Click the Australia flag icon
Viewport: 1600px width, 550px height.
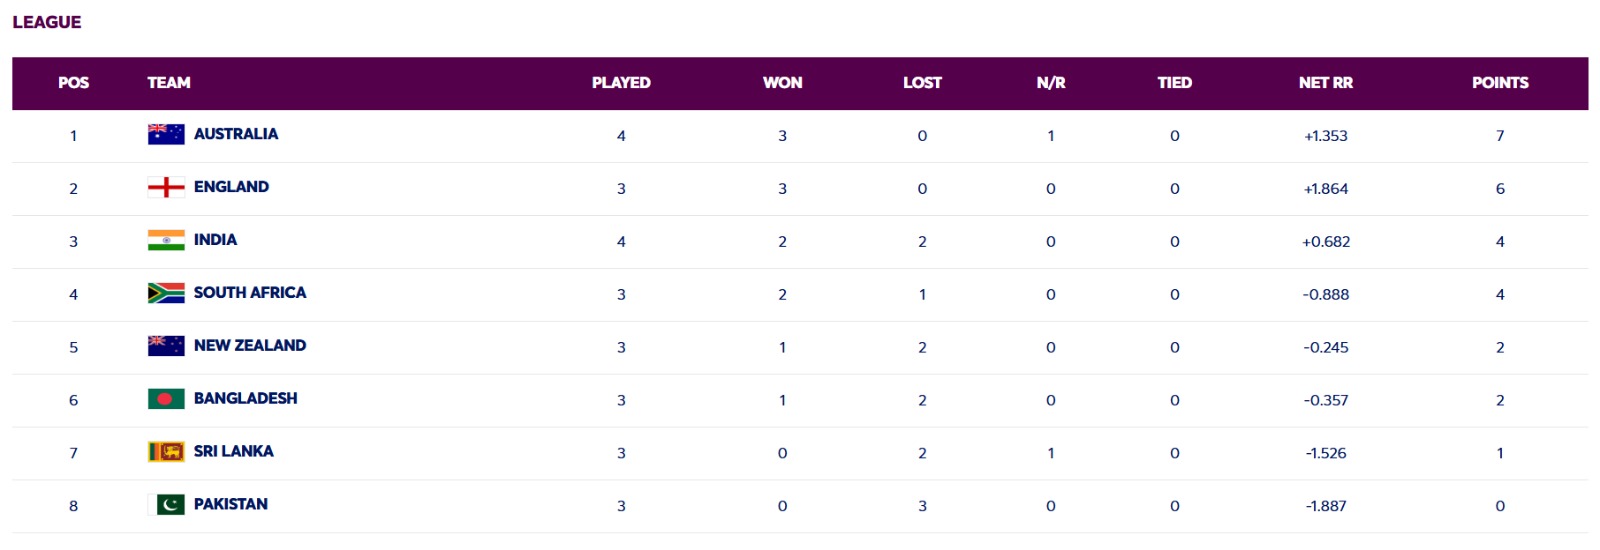coord(166,134)
